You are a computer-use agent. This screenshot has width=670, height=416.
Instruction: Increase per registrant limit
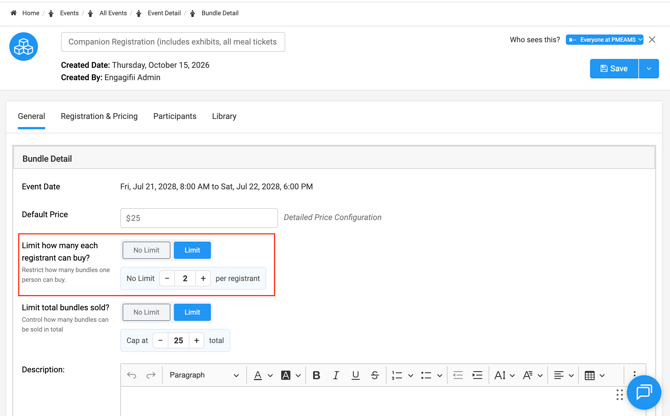click(203, 278)
